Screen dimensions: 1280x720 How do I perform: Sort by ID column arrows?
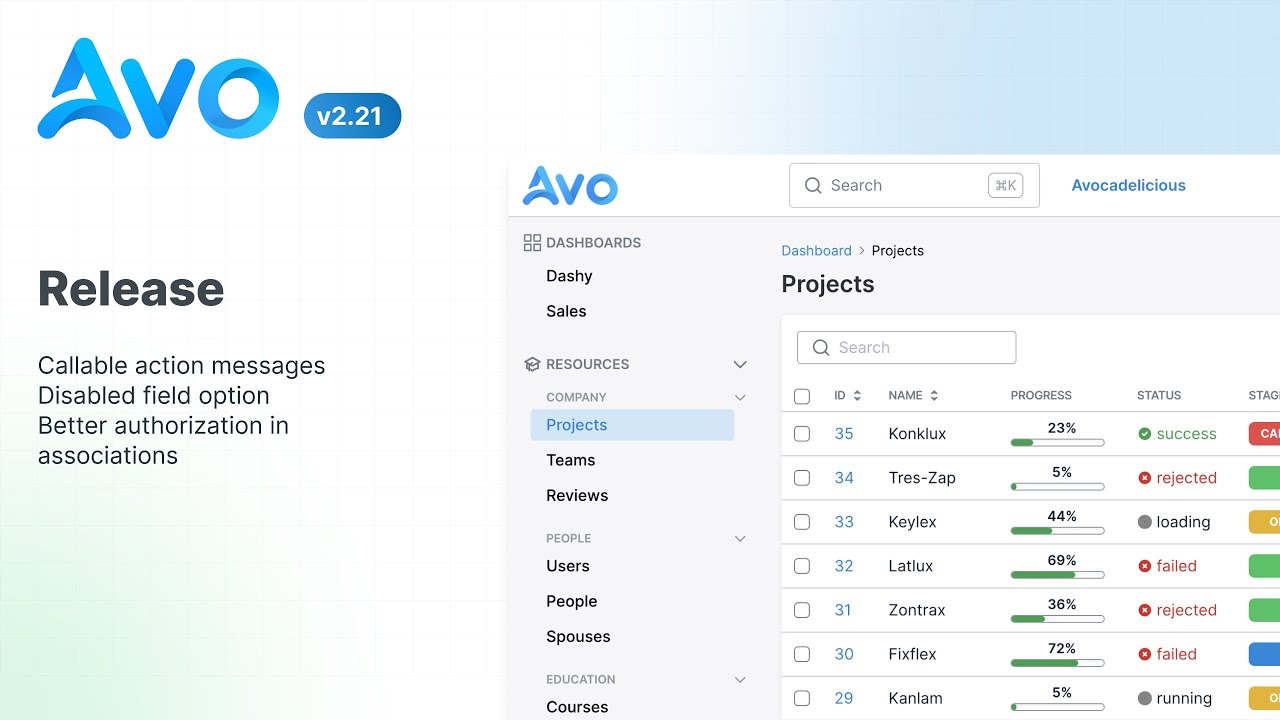857,396
